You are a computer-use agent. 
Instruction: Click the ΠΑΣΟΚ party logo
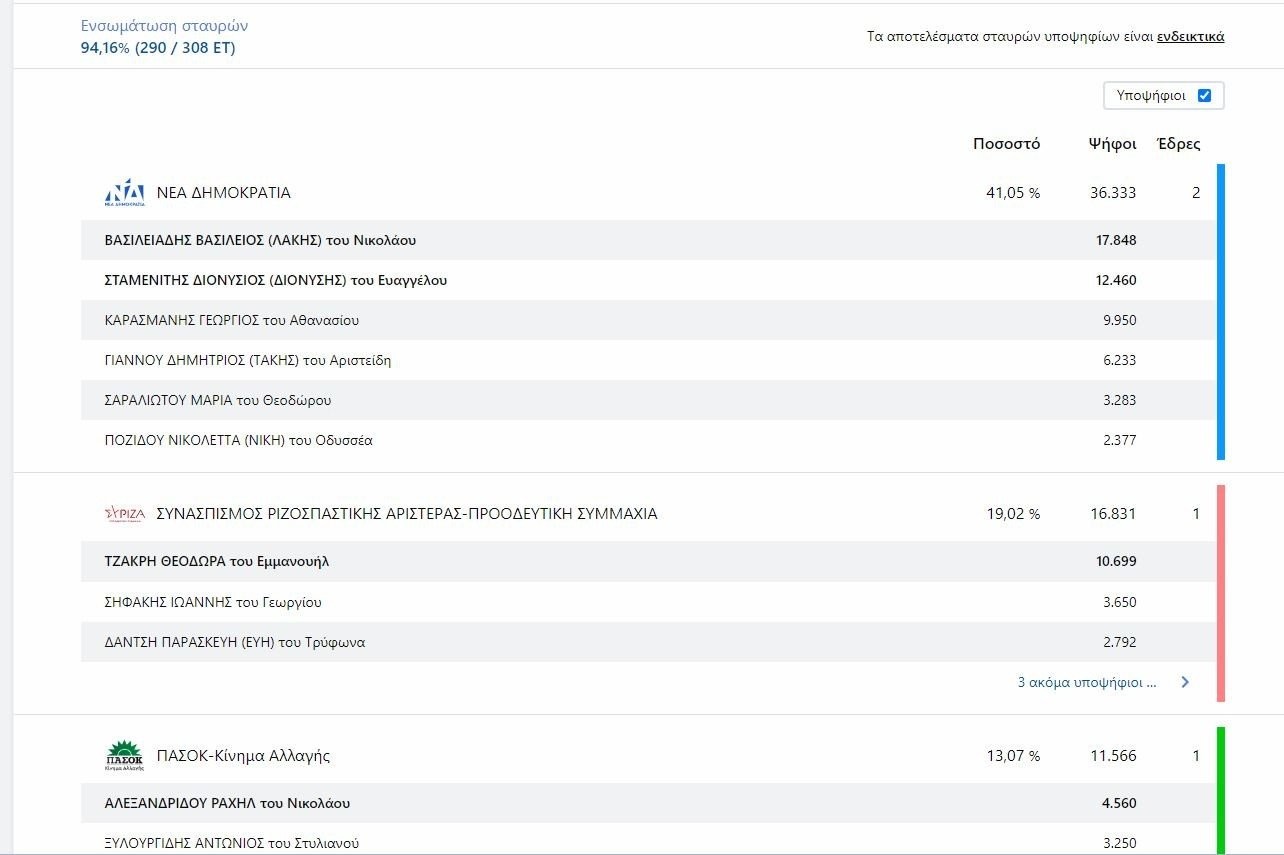tap(125, 756)
